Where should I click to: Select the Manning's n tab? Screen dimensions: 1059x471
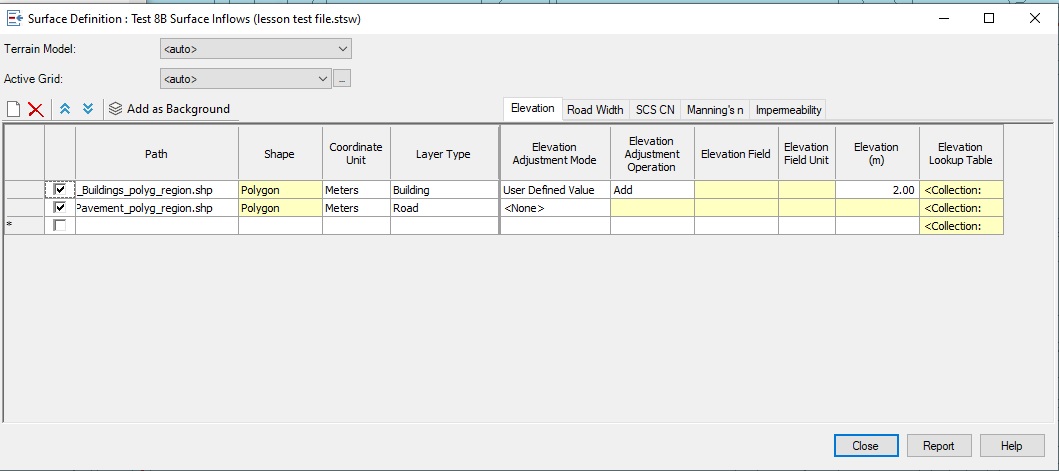pos(715,110)
